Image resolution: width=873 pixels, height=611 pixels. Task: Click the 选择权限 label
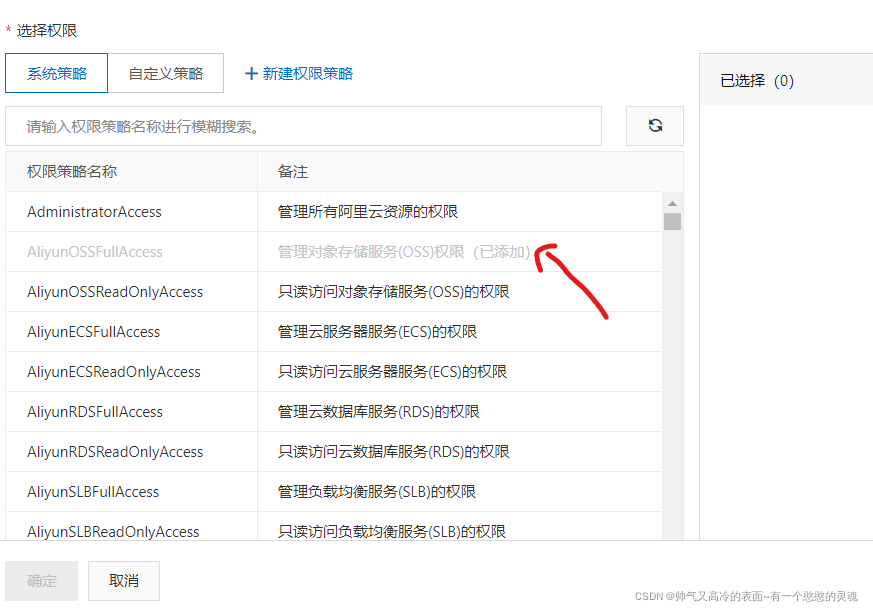[x=47, y=31]
